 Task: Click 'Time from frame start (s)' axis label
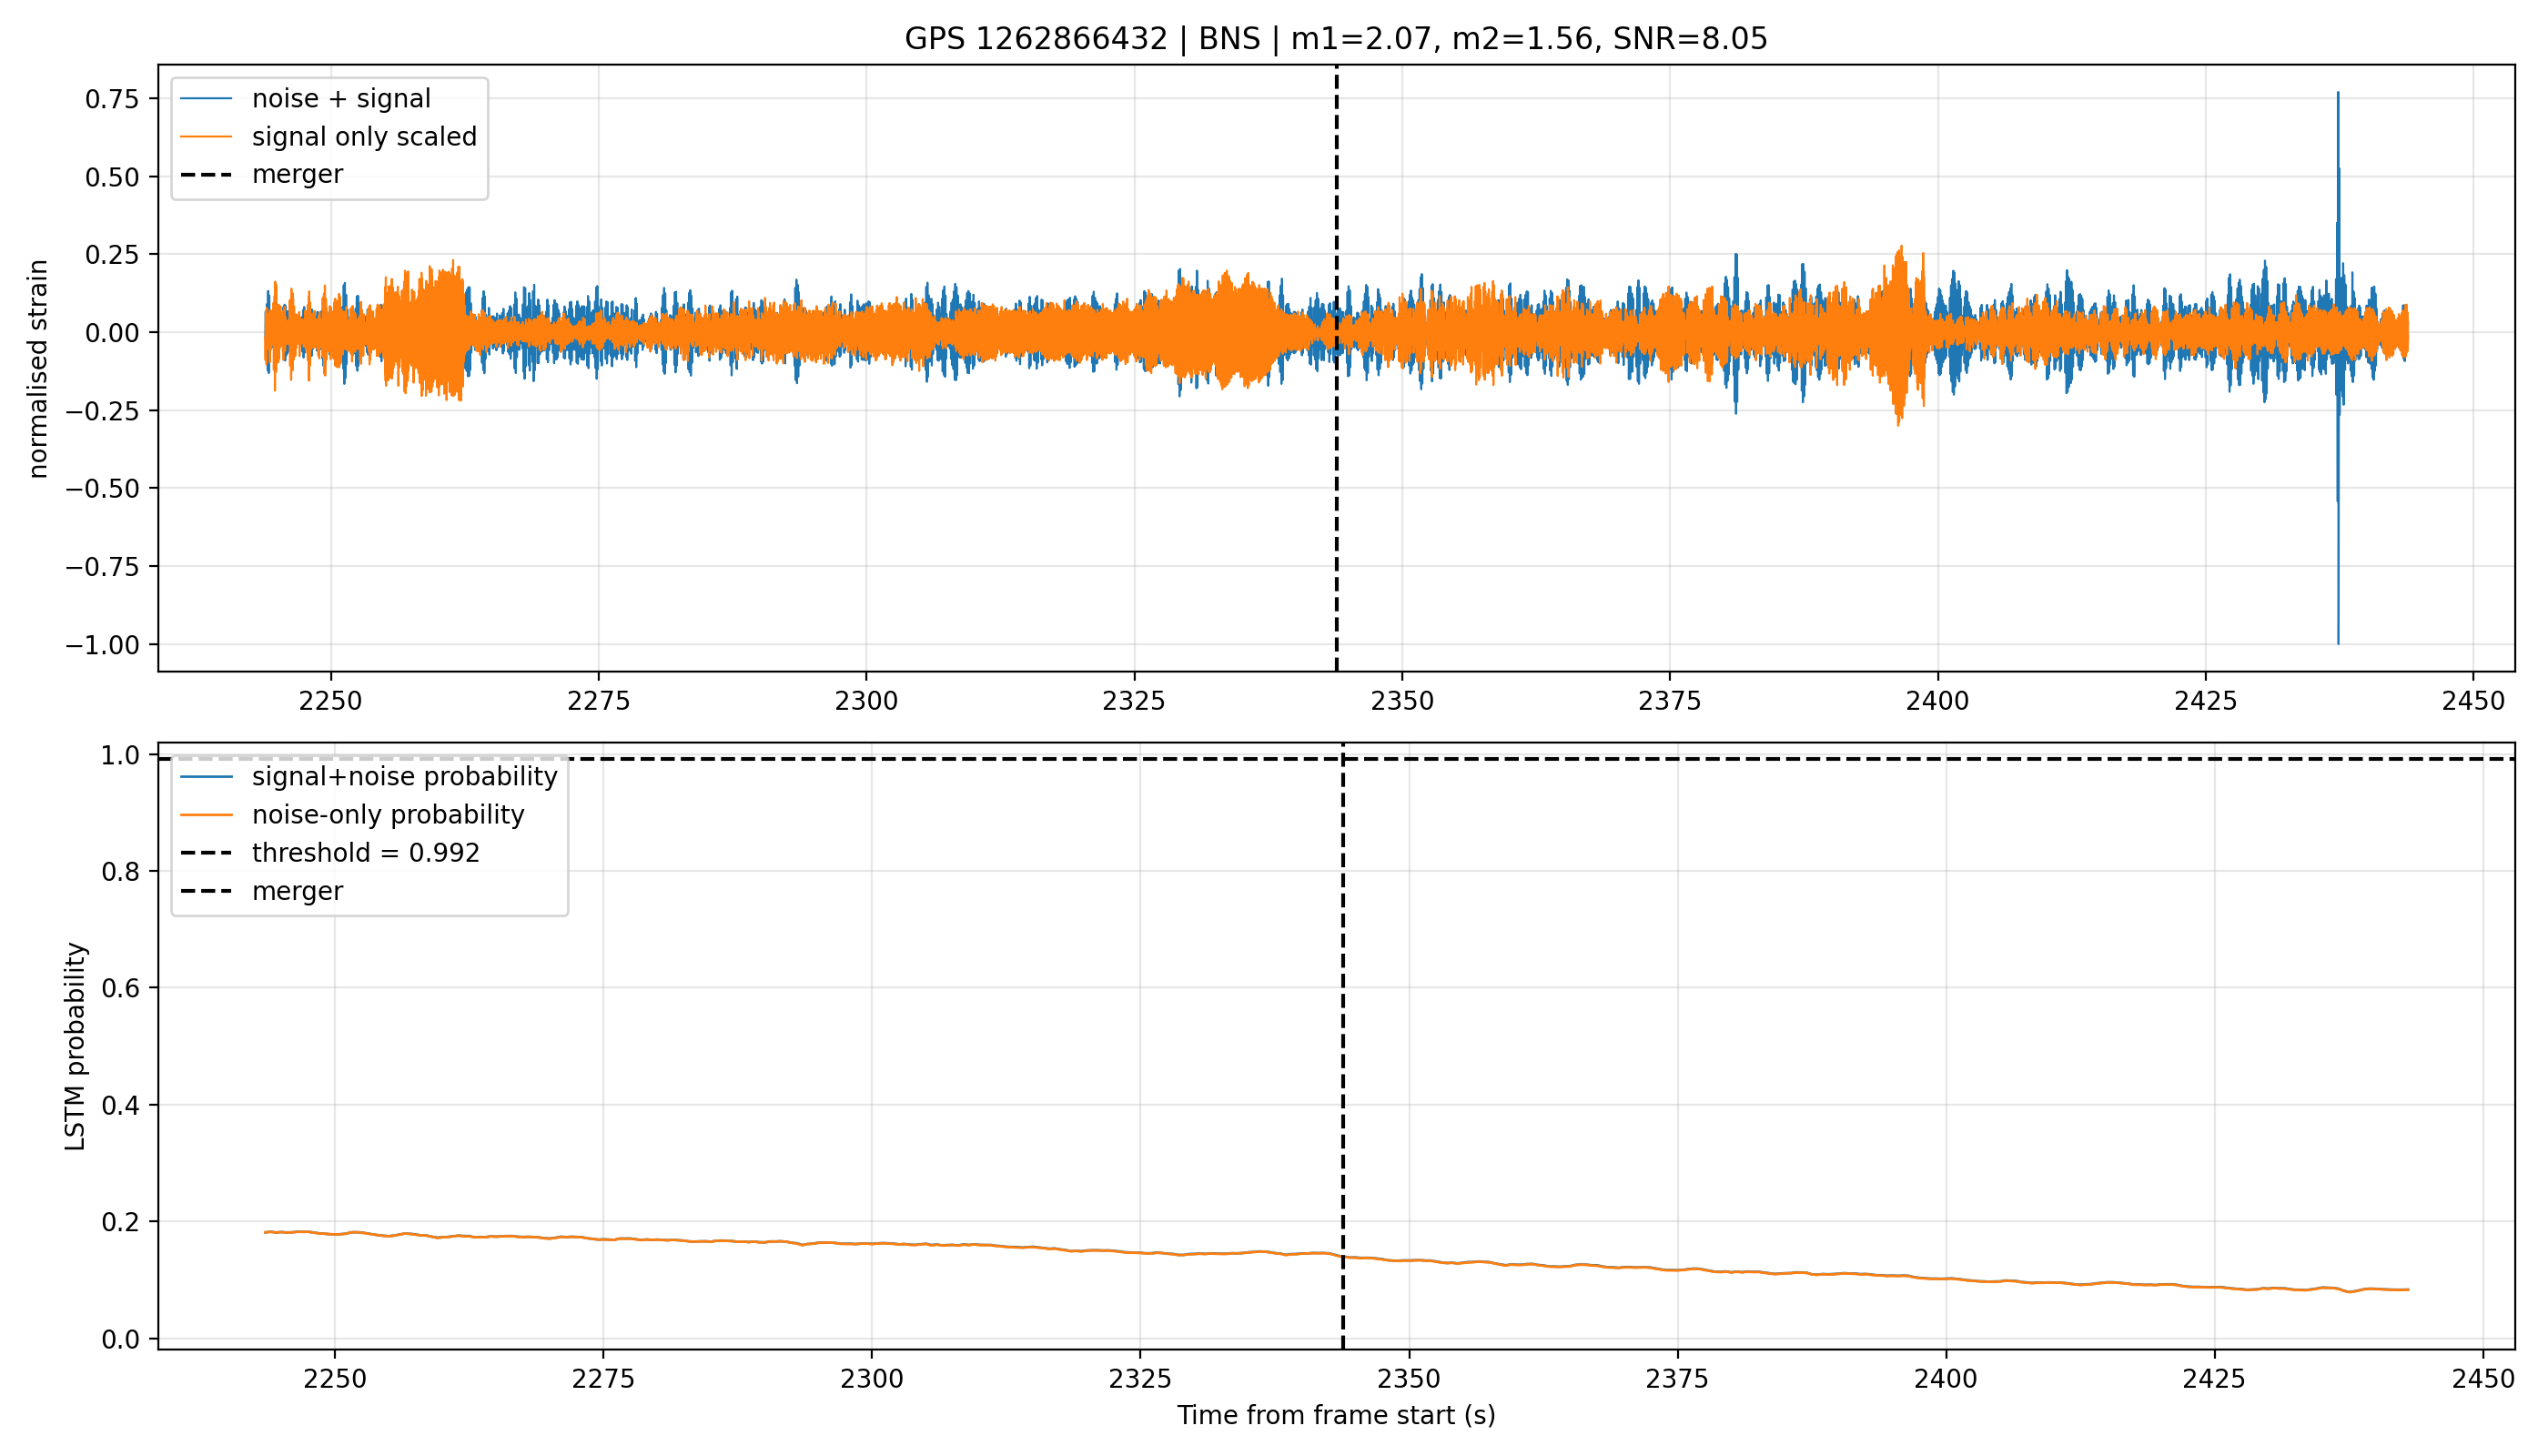[x=1336, y=1415]
